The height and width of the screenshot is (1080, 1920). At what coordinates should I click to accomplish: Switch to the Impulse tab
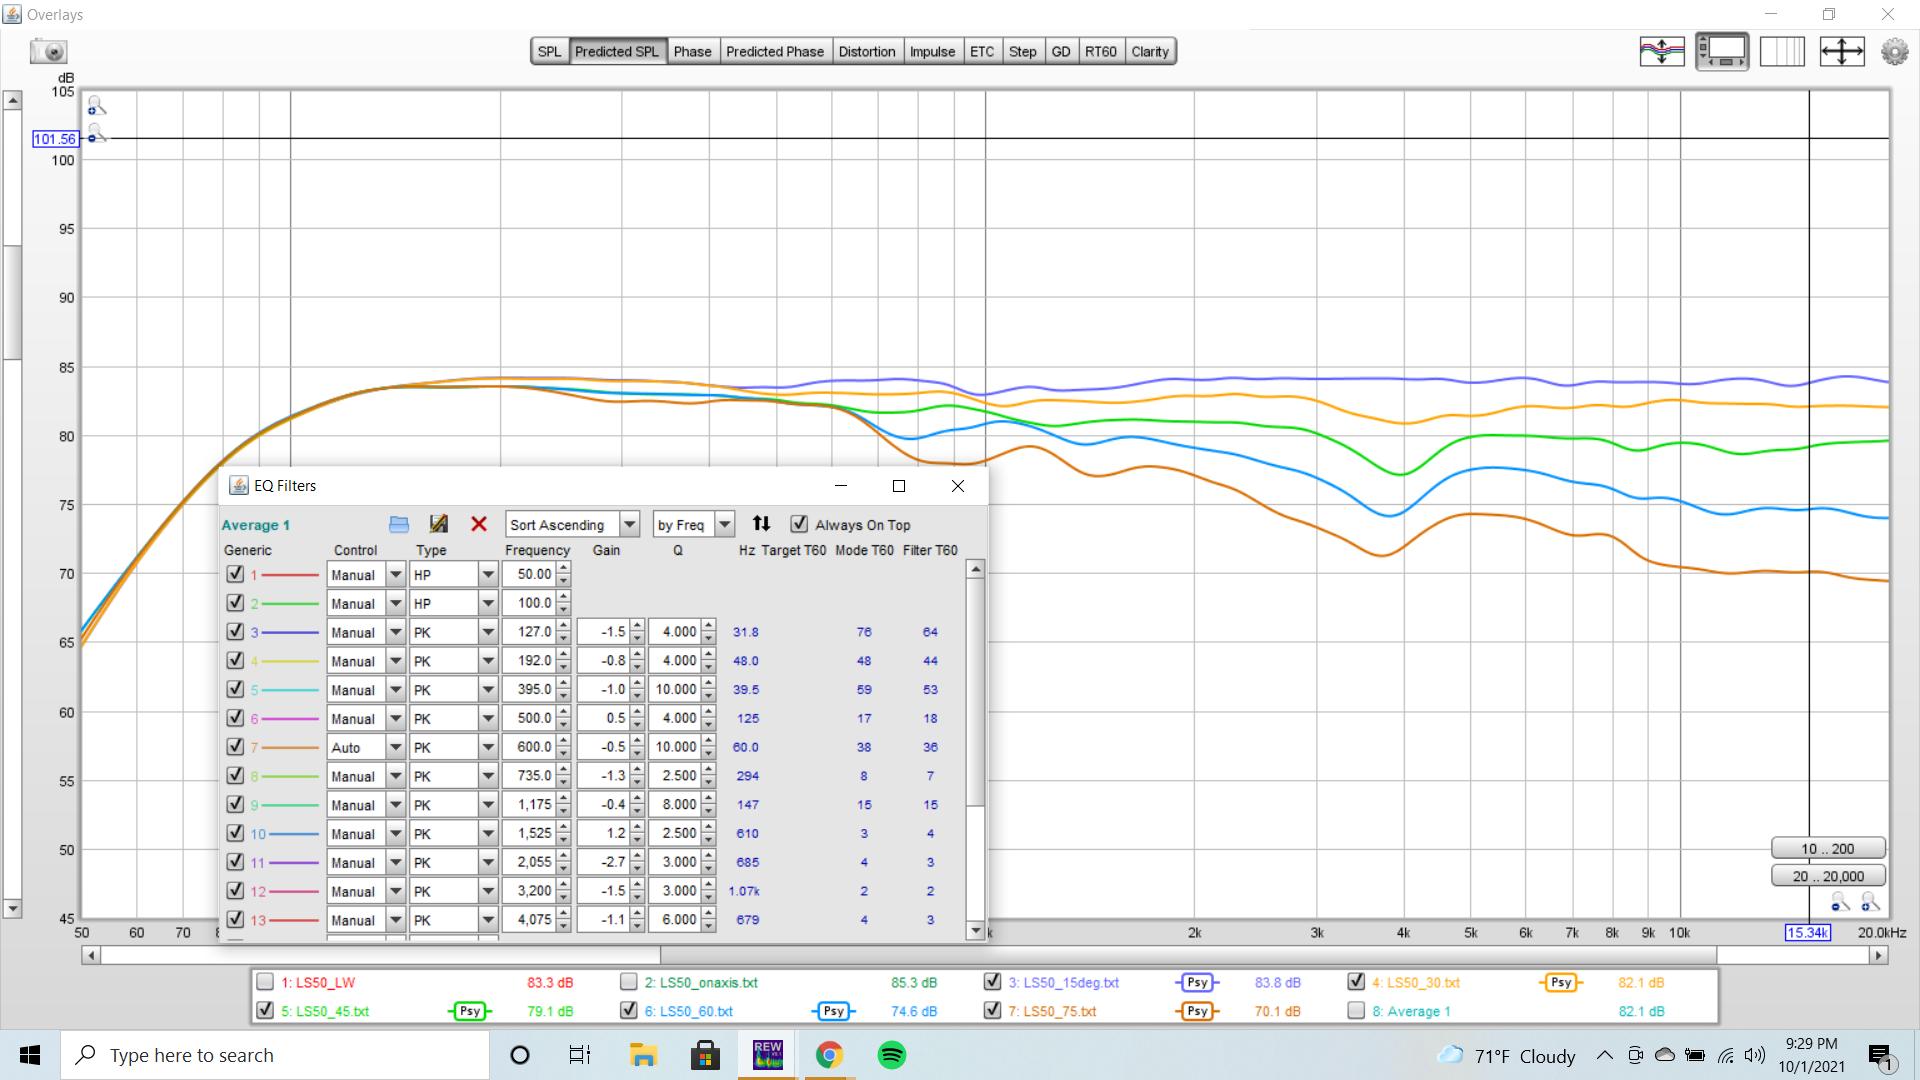(932, 52)
